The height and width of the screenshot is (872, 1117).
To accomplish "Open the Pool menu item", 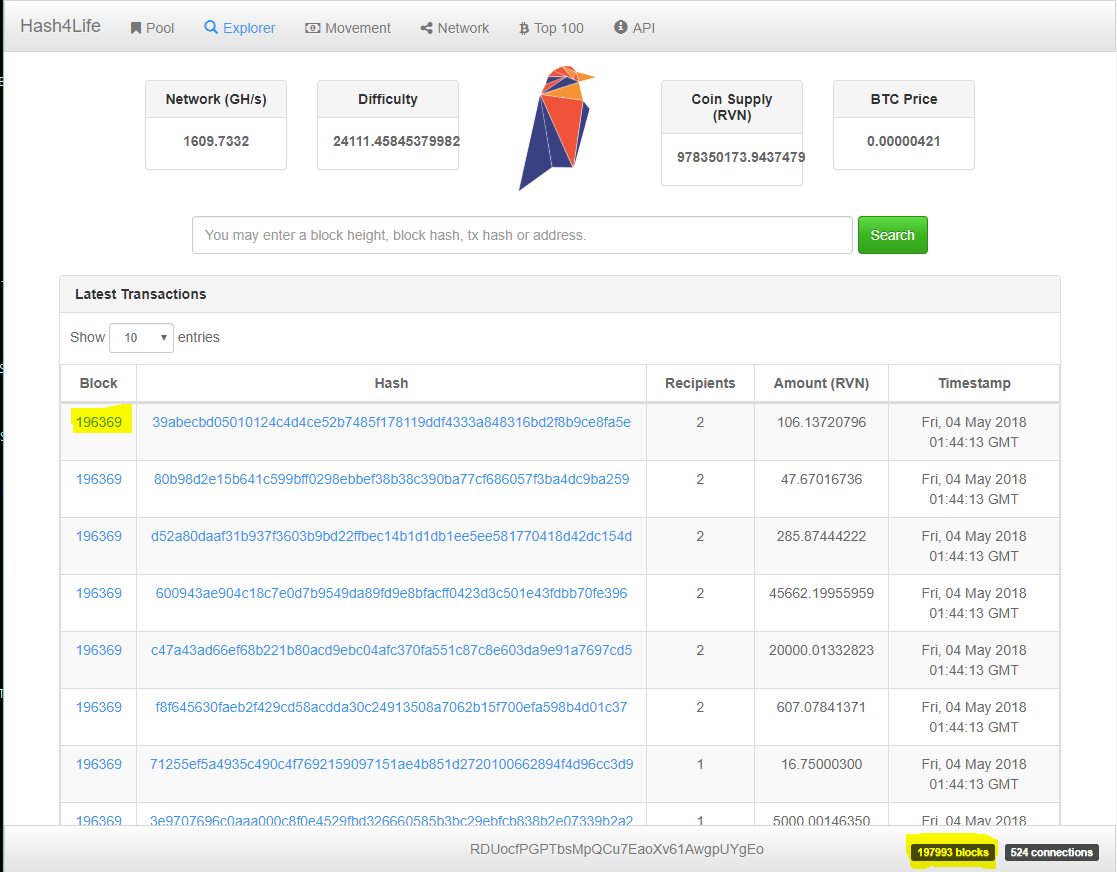I will point(152,28).
